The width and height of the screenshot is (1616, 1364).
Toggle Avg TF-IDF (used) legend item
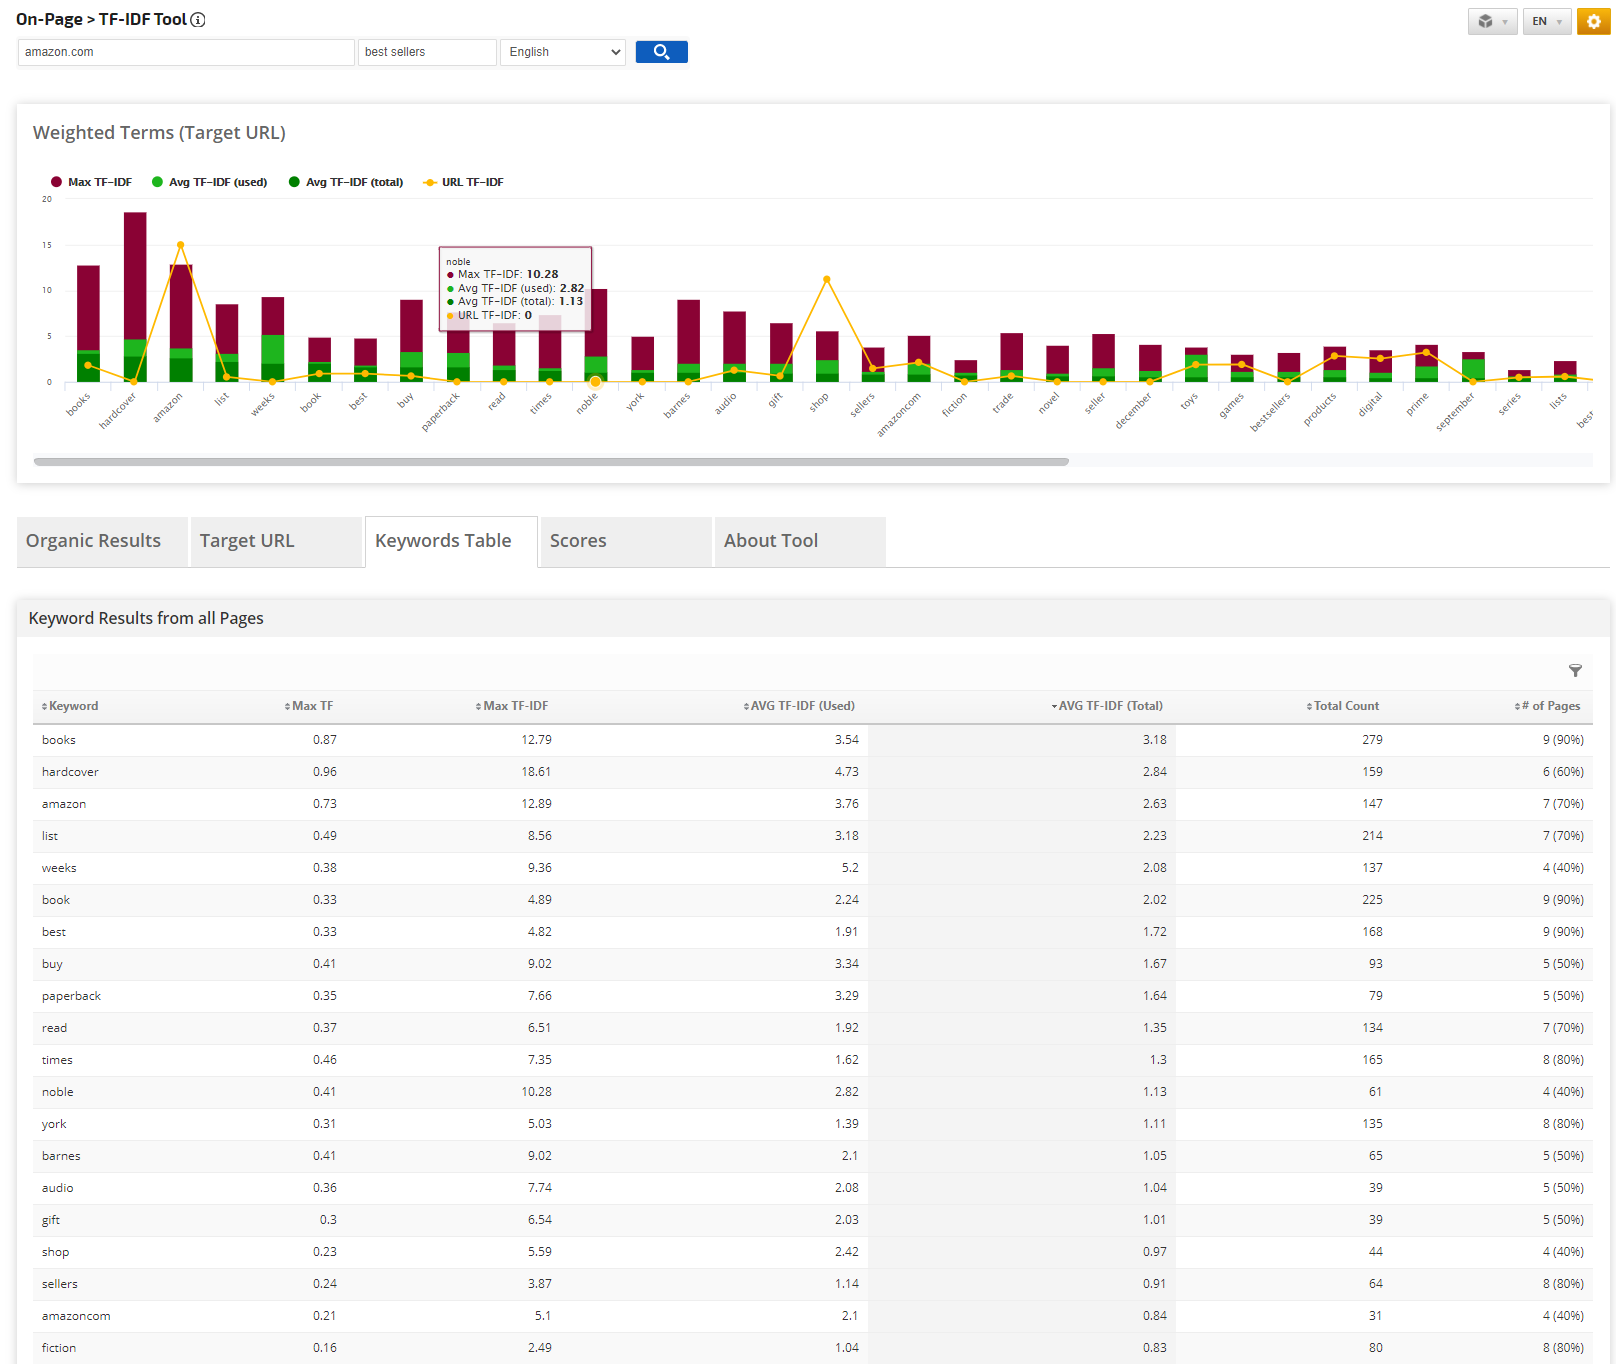coord(210,182)
